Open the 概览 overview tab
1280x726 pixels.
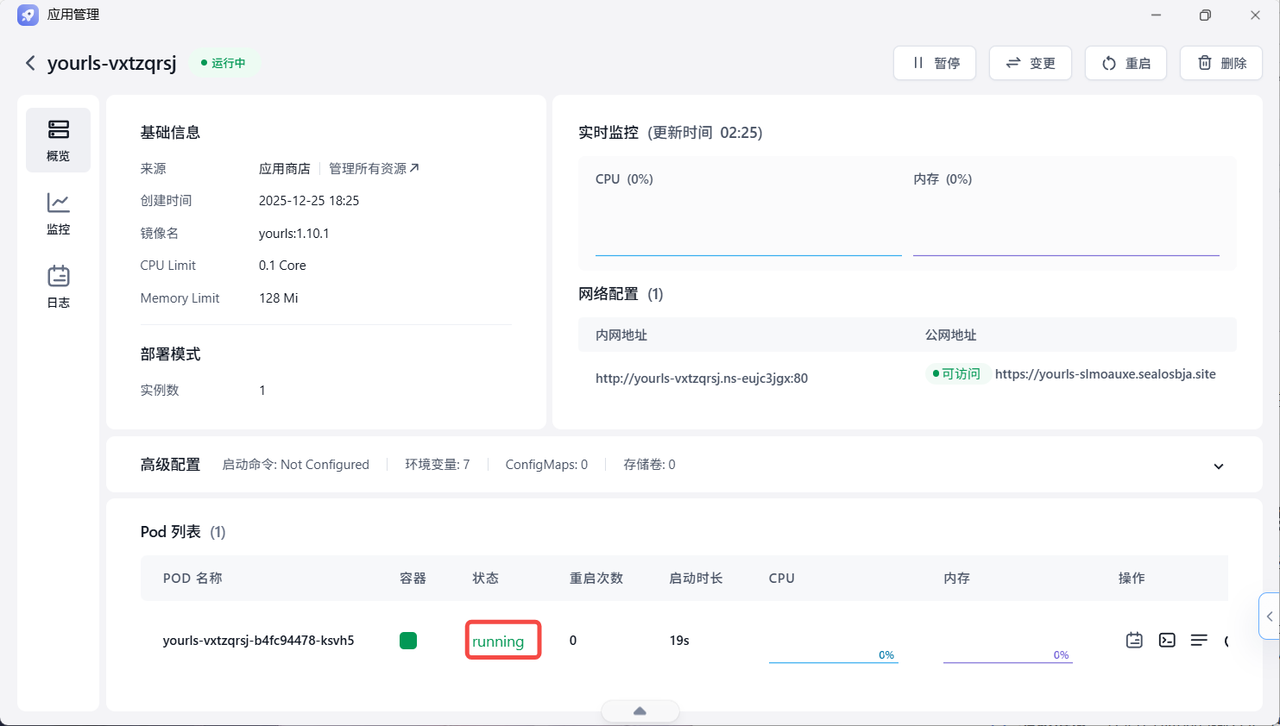pos(58,140)
